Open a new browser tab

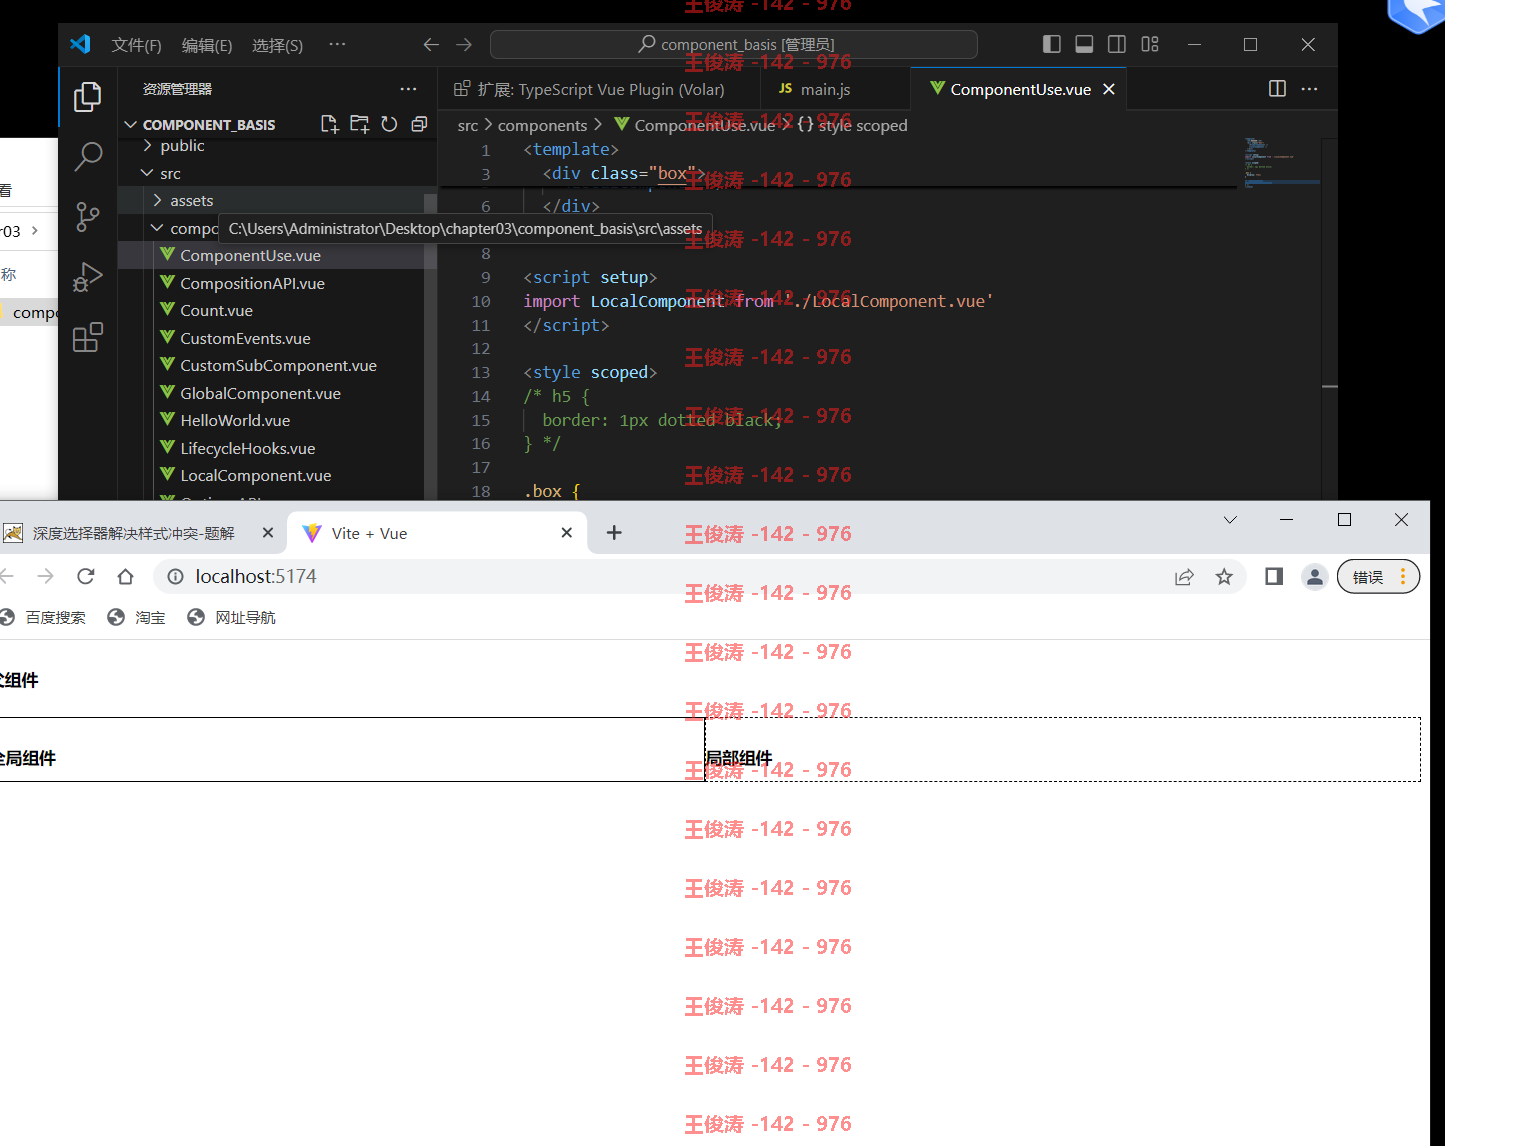(614, 533)
